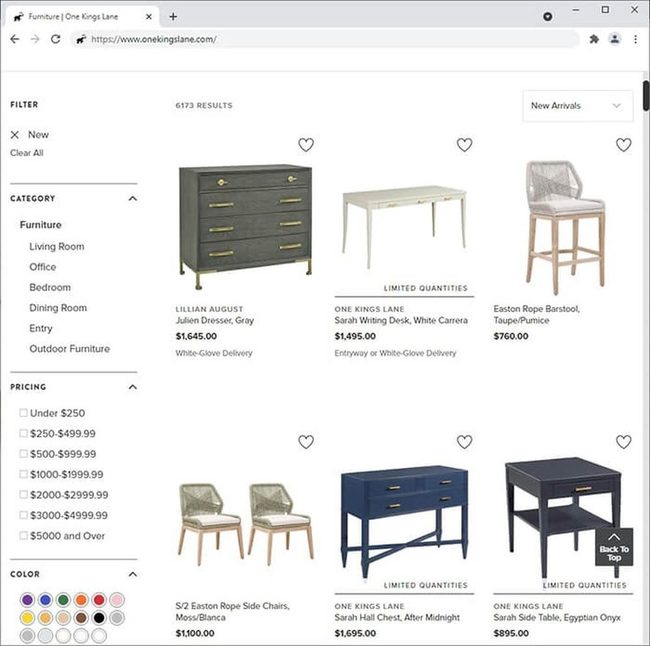
Task: Favorite the Julien Dresser with heart icon
Action: click(306, 145)
